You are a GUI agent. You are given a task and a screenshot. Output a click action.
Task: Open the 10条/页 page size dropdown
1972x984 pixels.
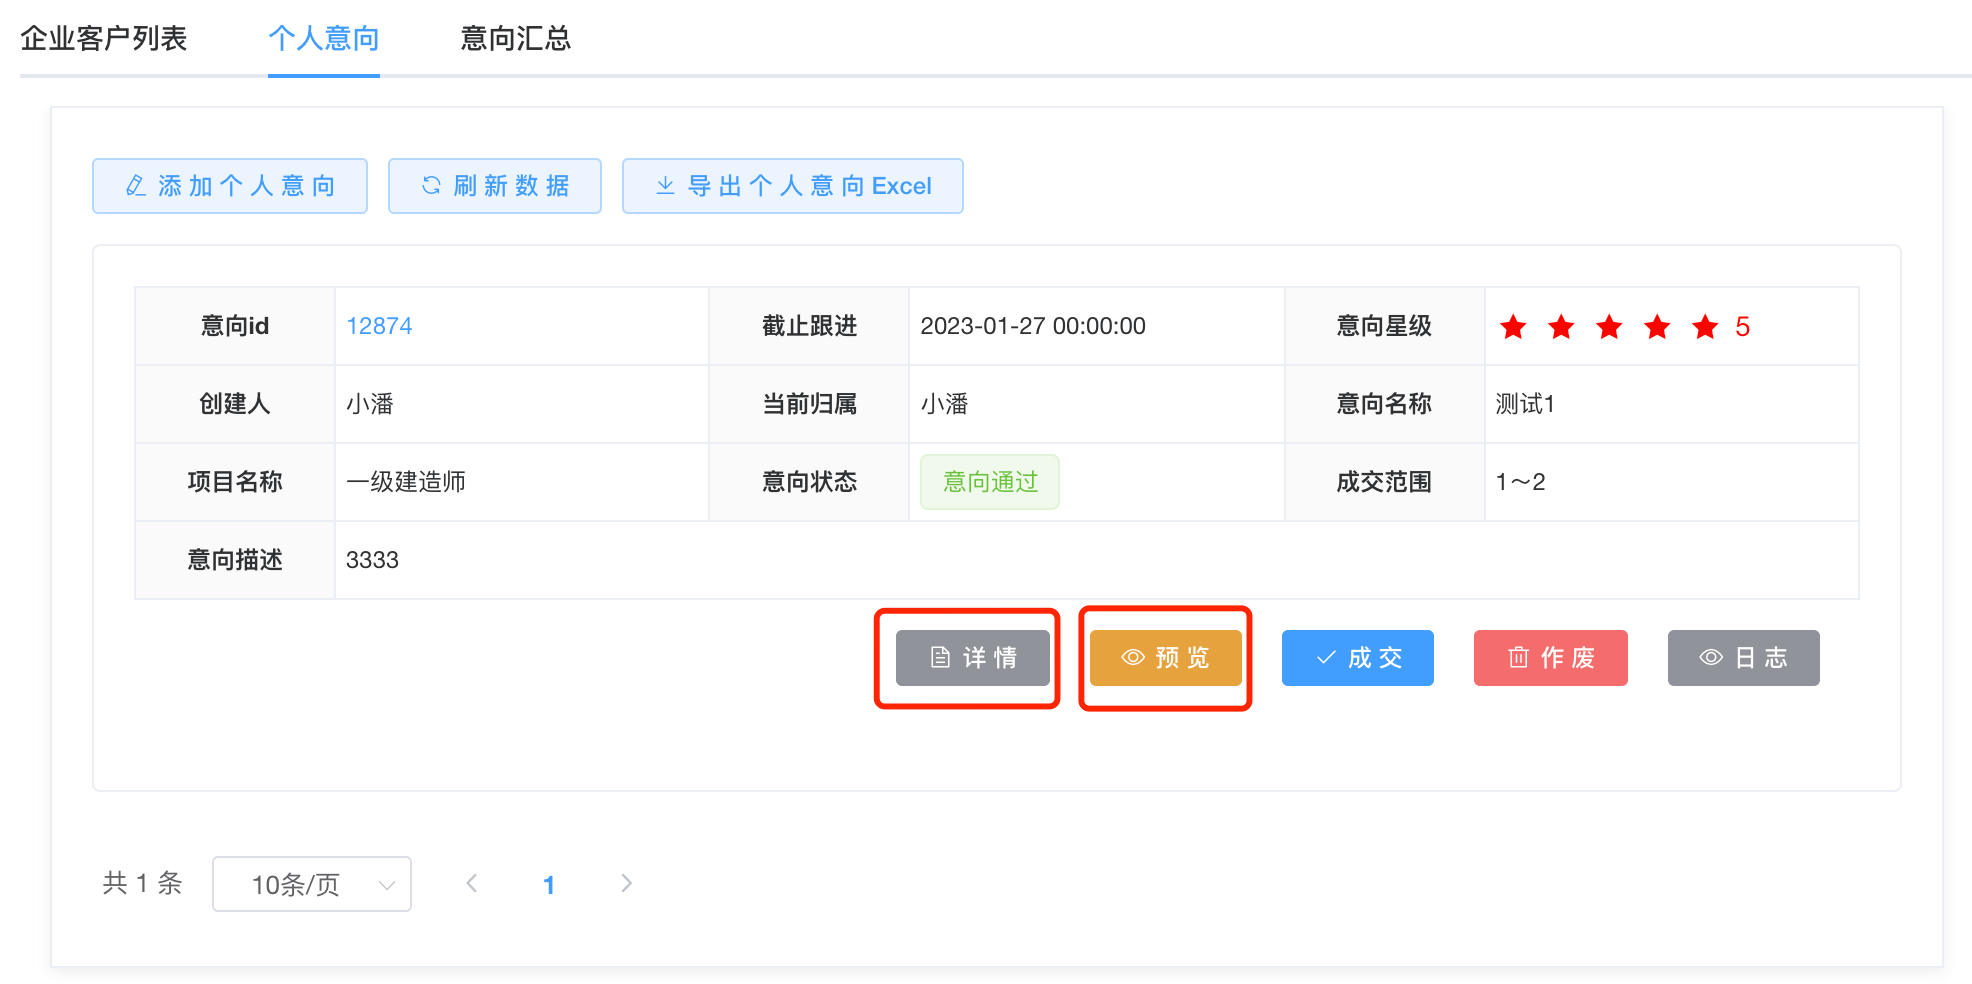tap(311, 884)
